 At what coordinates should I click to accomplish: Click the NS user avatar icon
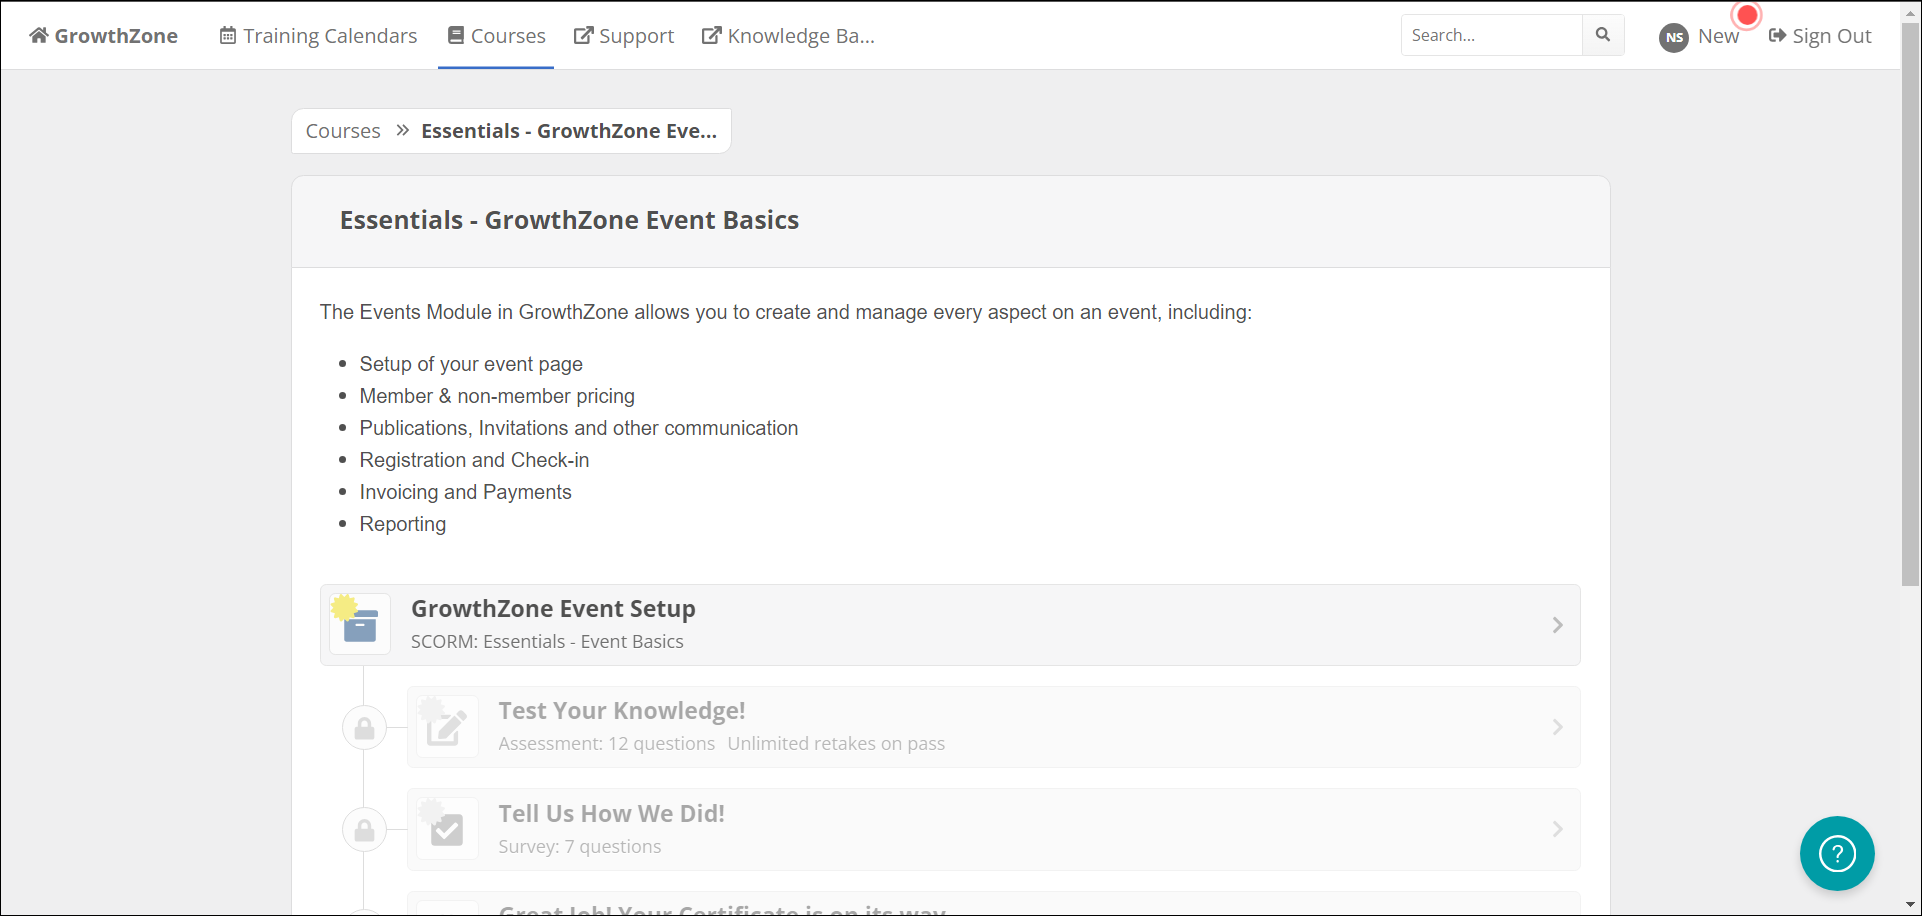coord(1674,37)
